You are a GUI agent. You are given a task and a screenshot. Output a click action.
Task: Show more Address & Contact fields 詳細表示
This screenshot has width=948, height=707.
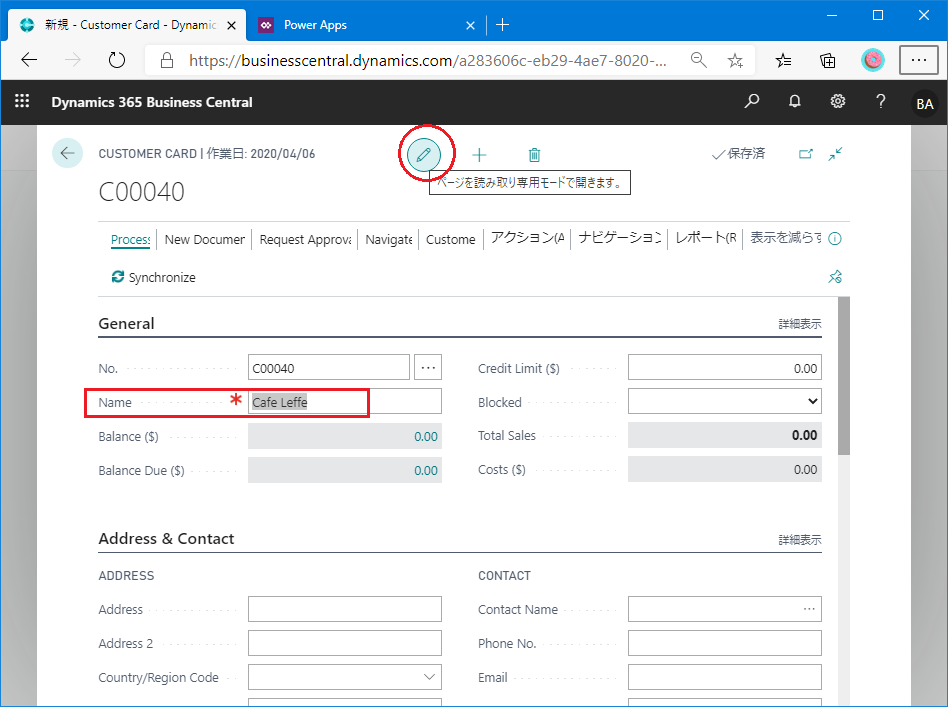click(799, 540)
